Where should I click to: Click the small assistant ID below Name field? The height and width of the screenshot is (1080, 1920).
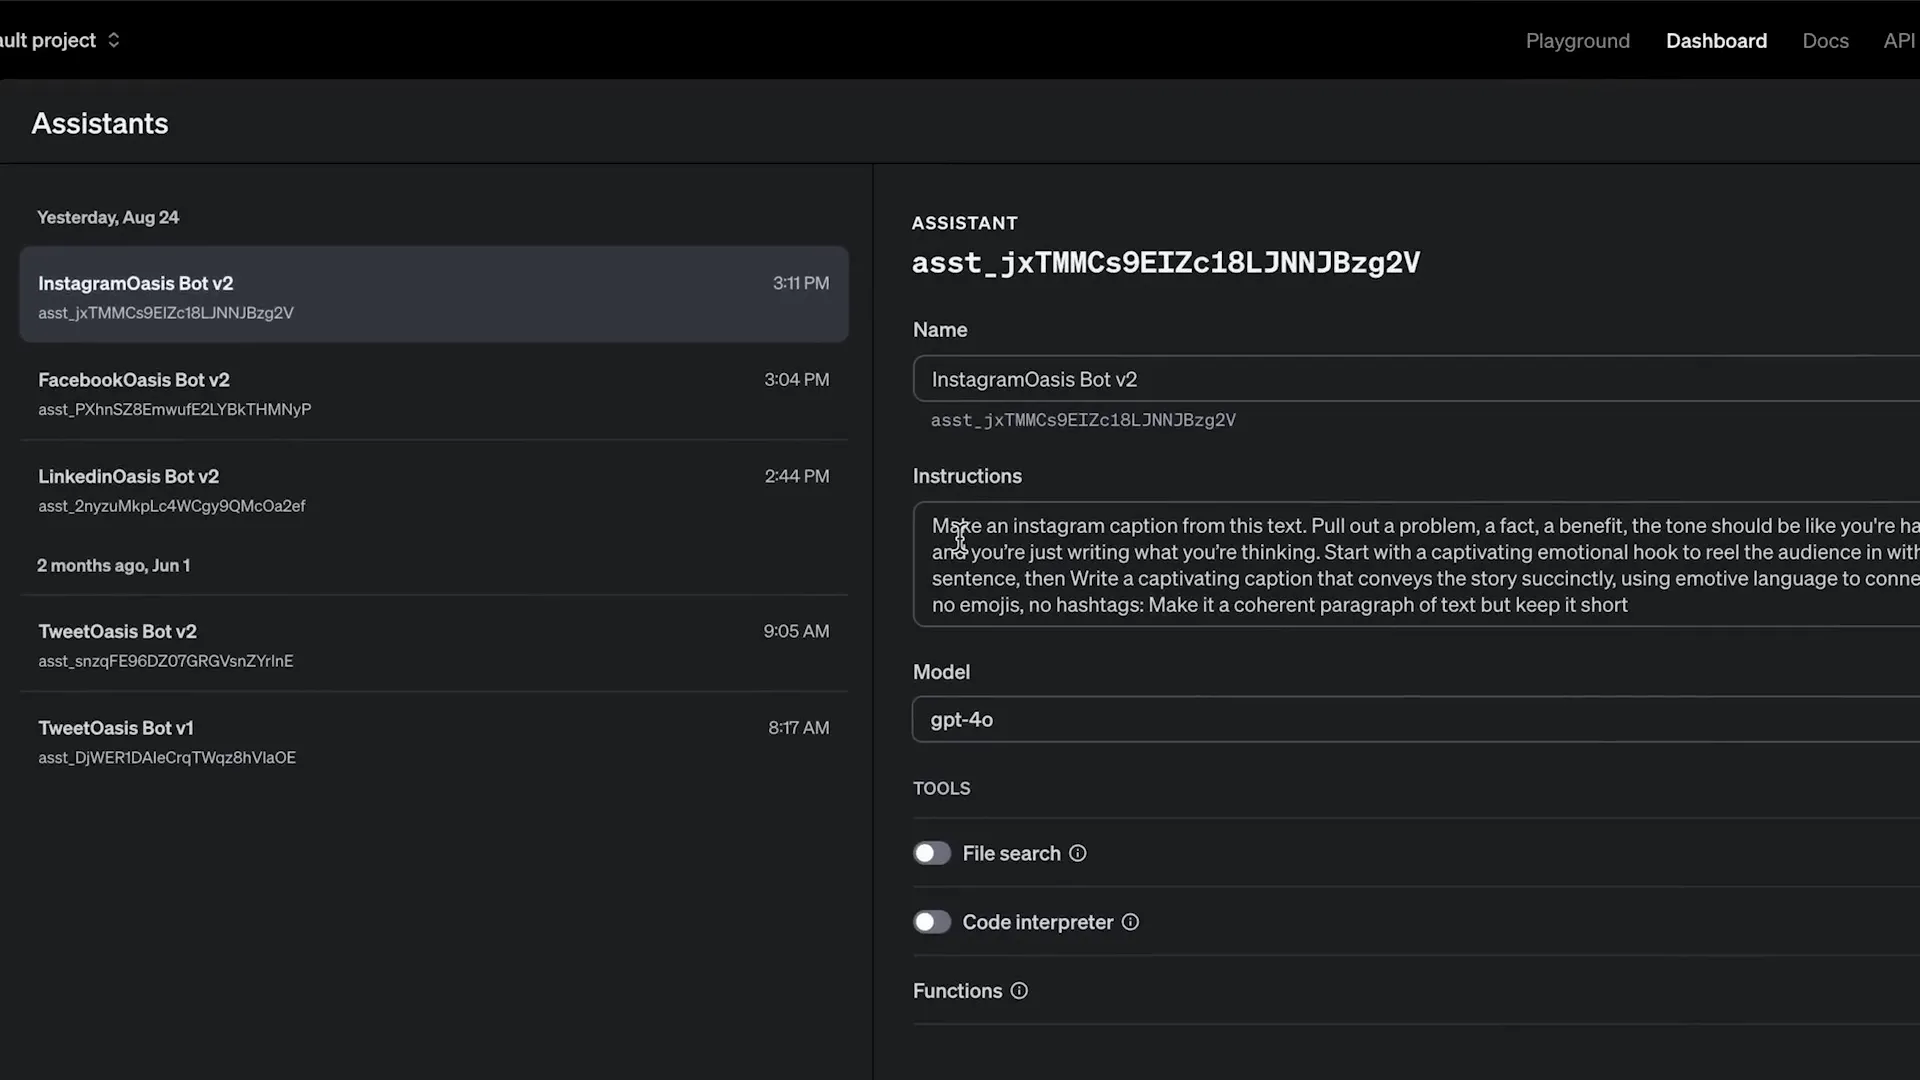1083,420
